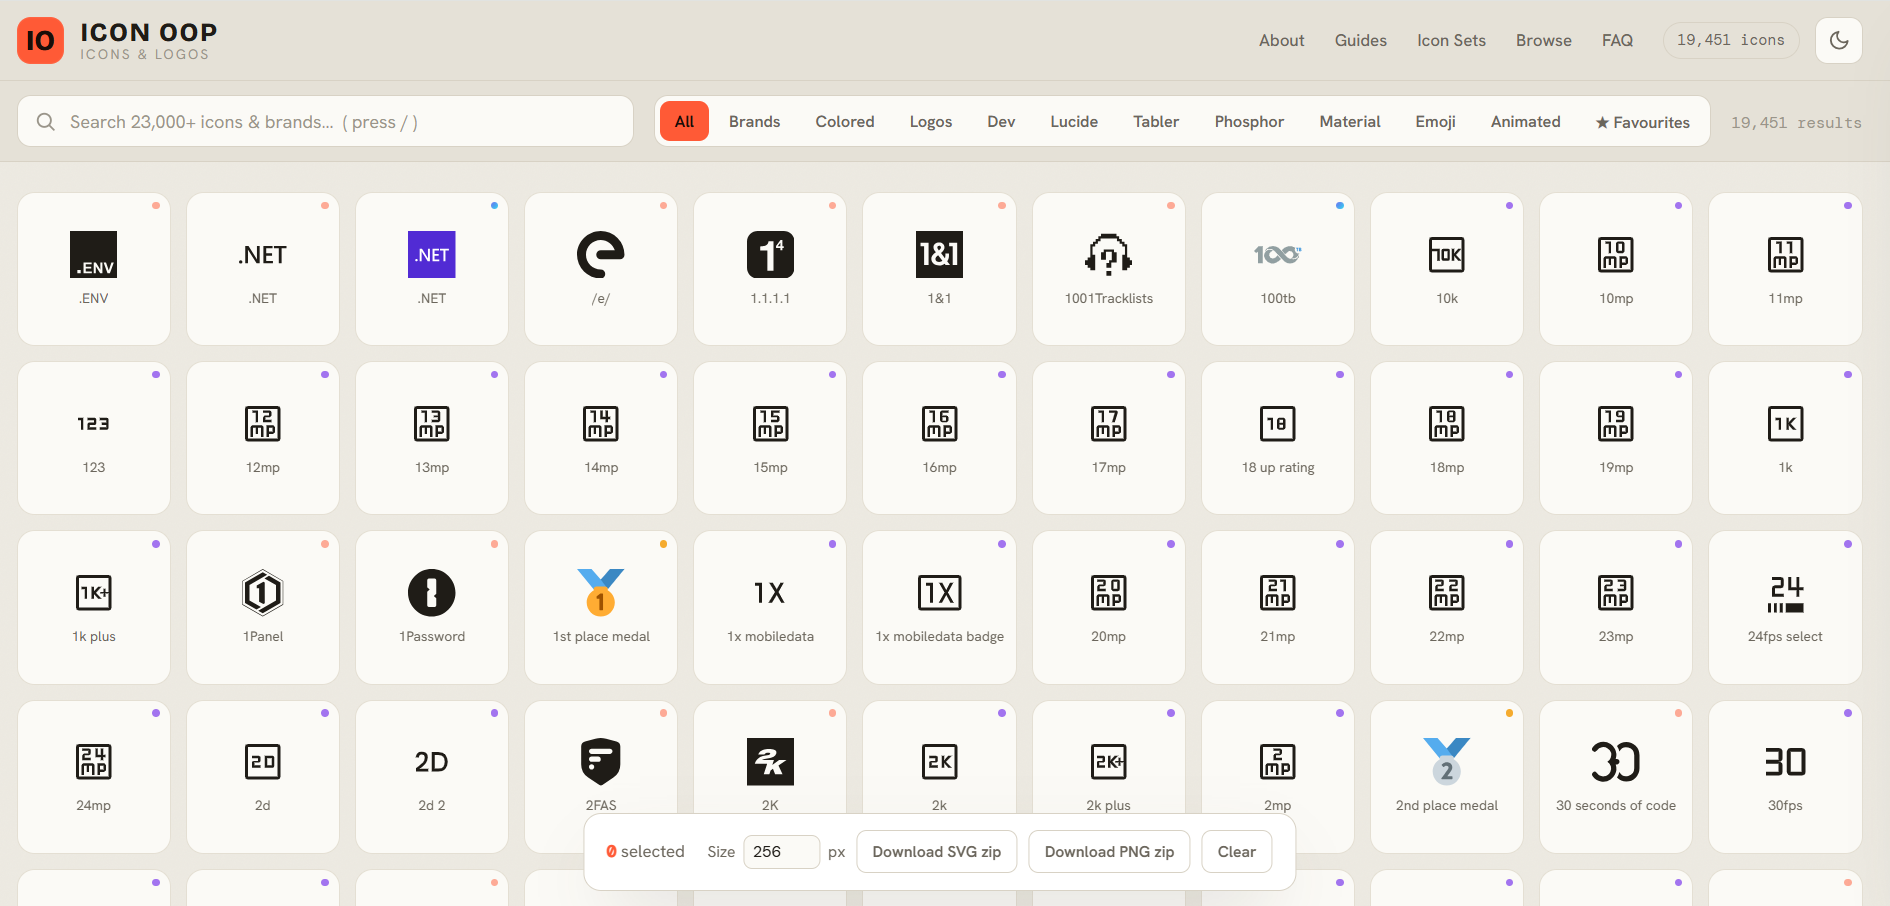Toggle dark mode with moon button
The width and height of the screenshot is (1890, 906).
[x=1838, y=40]
